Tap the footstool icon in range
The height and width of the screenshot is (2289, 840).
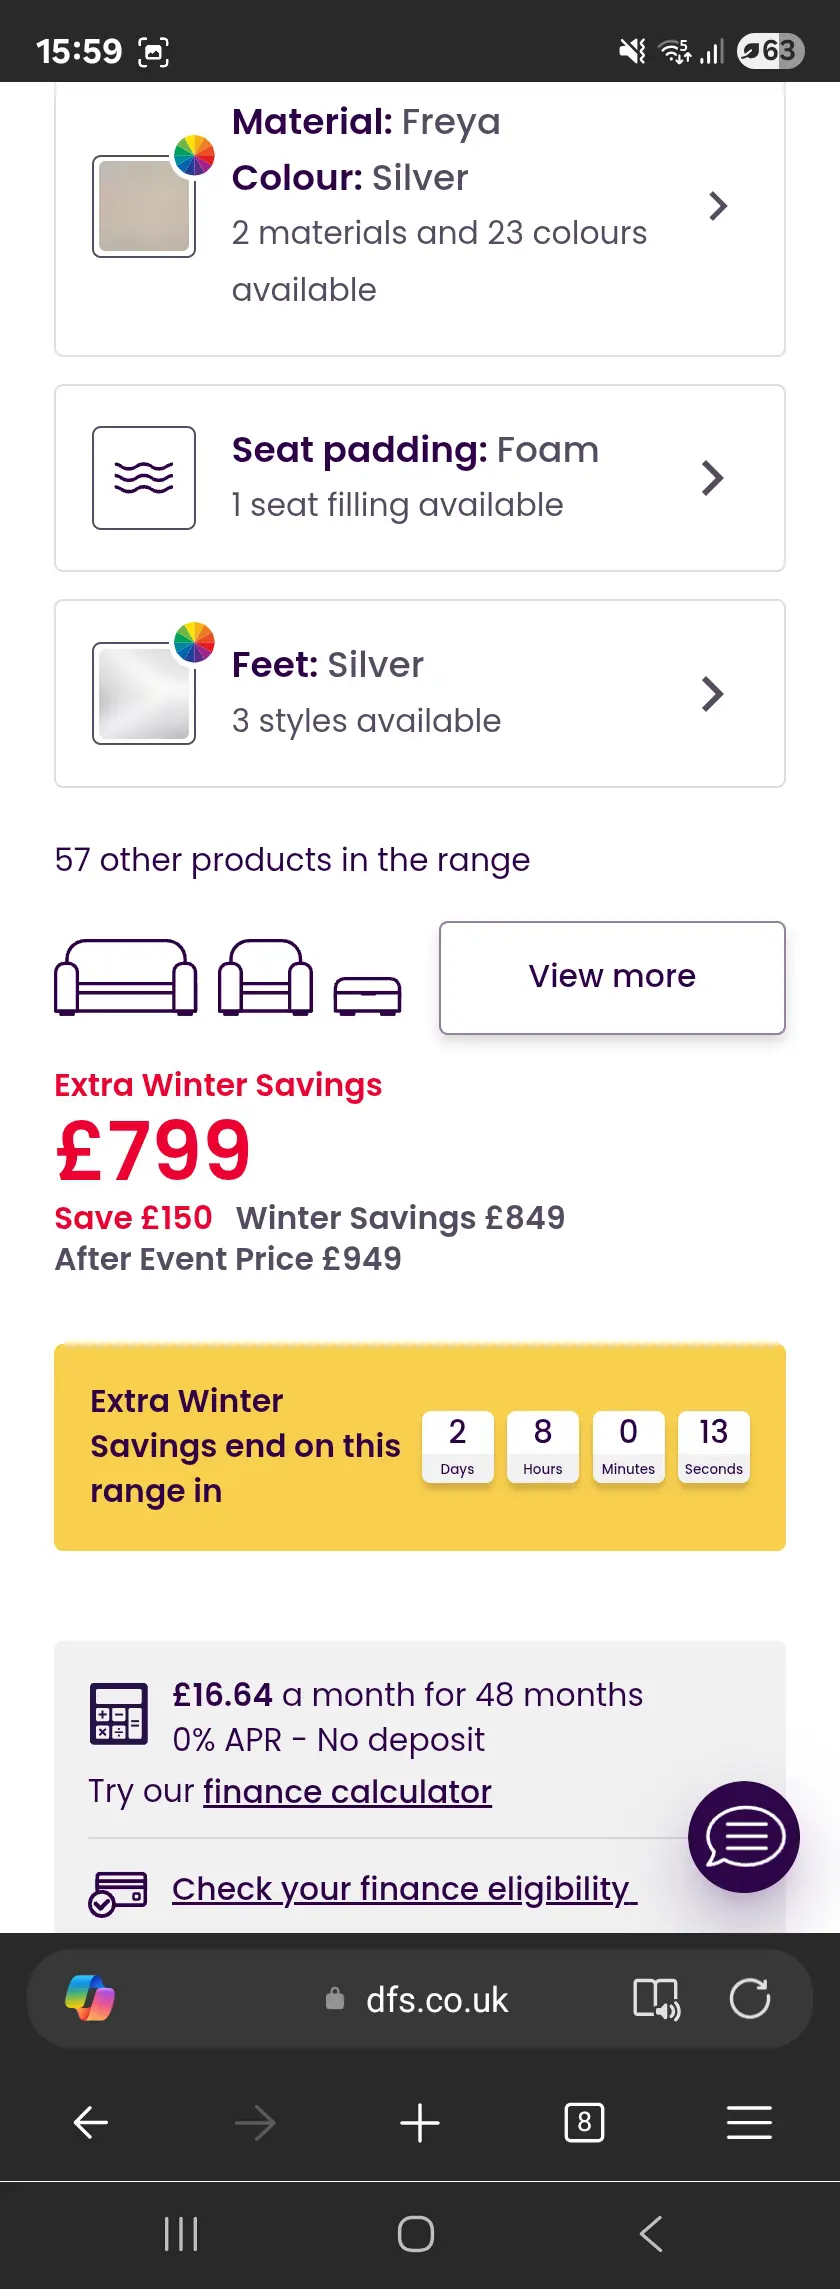367,995
